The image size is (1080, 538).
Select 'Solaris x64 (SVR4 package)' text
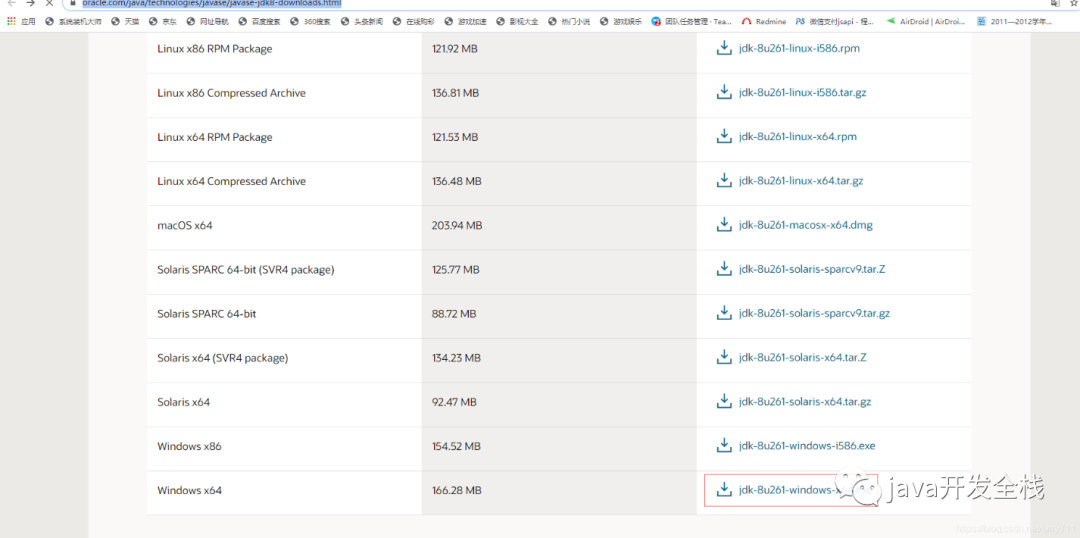pos(222,358)
